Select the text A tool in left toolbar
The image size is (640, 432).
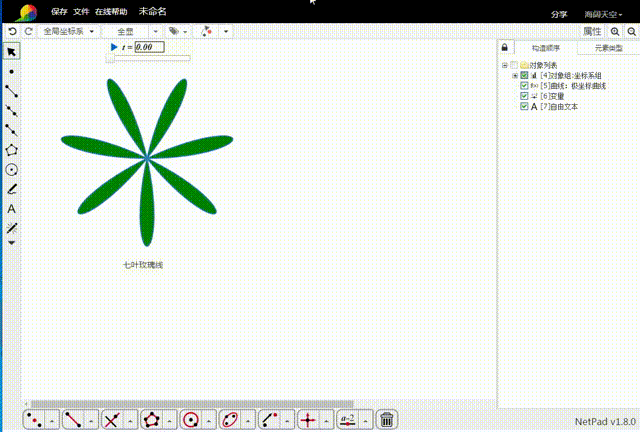tap(11, 209)
